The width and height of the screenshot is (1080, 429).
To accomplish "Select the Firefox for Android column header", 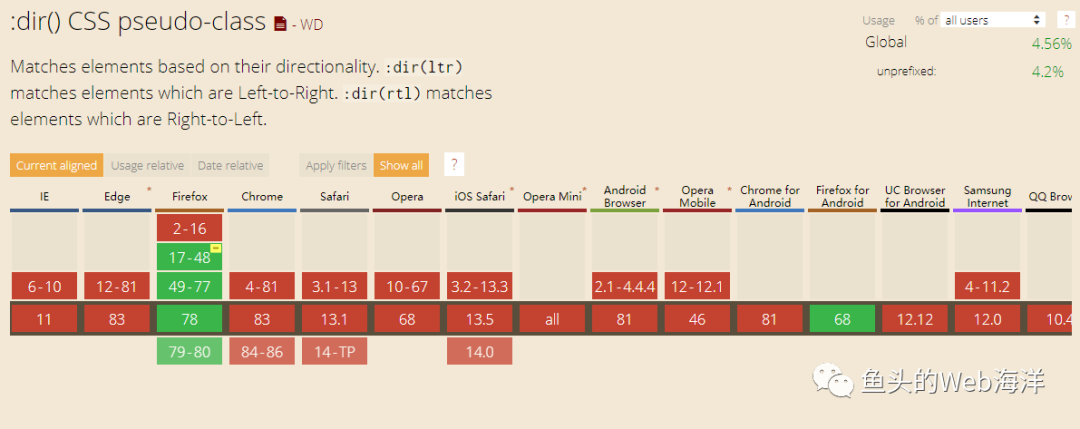I will (x=842, y=197).
